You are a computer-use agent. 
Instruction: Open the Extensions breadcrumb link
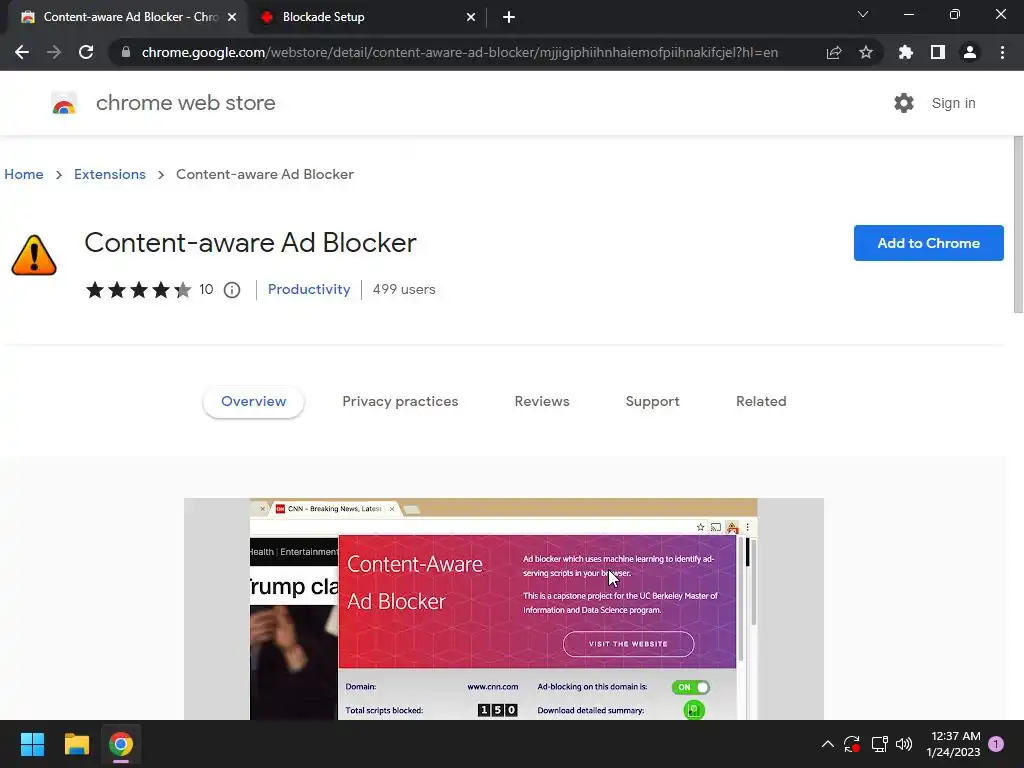[x=110, y=174]
